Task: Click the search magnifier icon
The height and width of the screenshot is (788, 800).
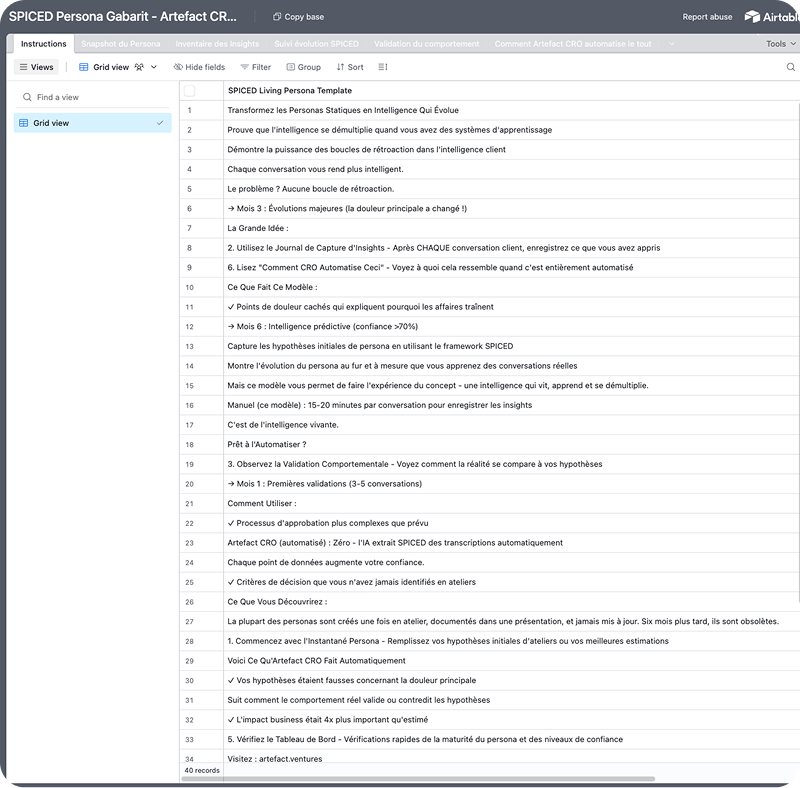Action: click(790, 67)
